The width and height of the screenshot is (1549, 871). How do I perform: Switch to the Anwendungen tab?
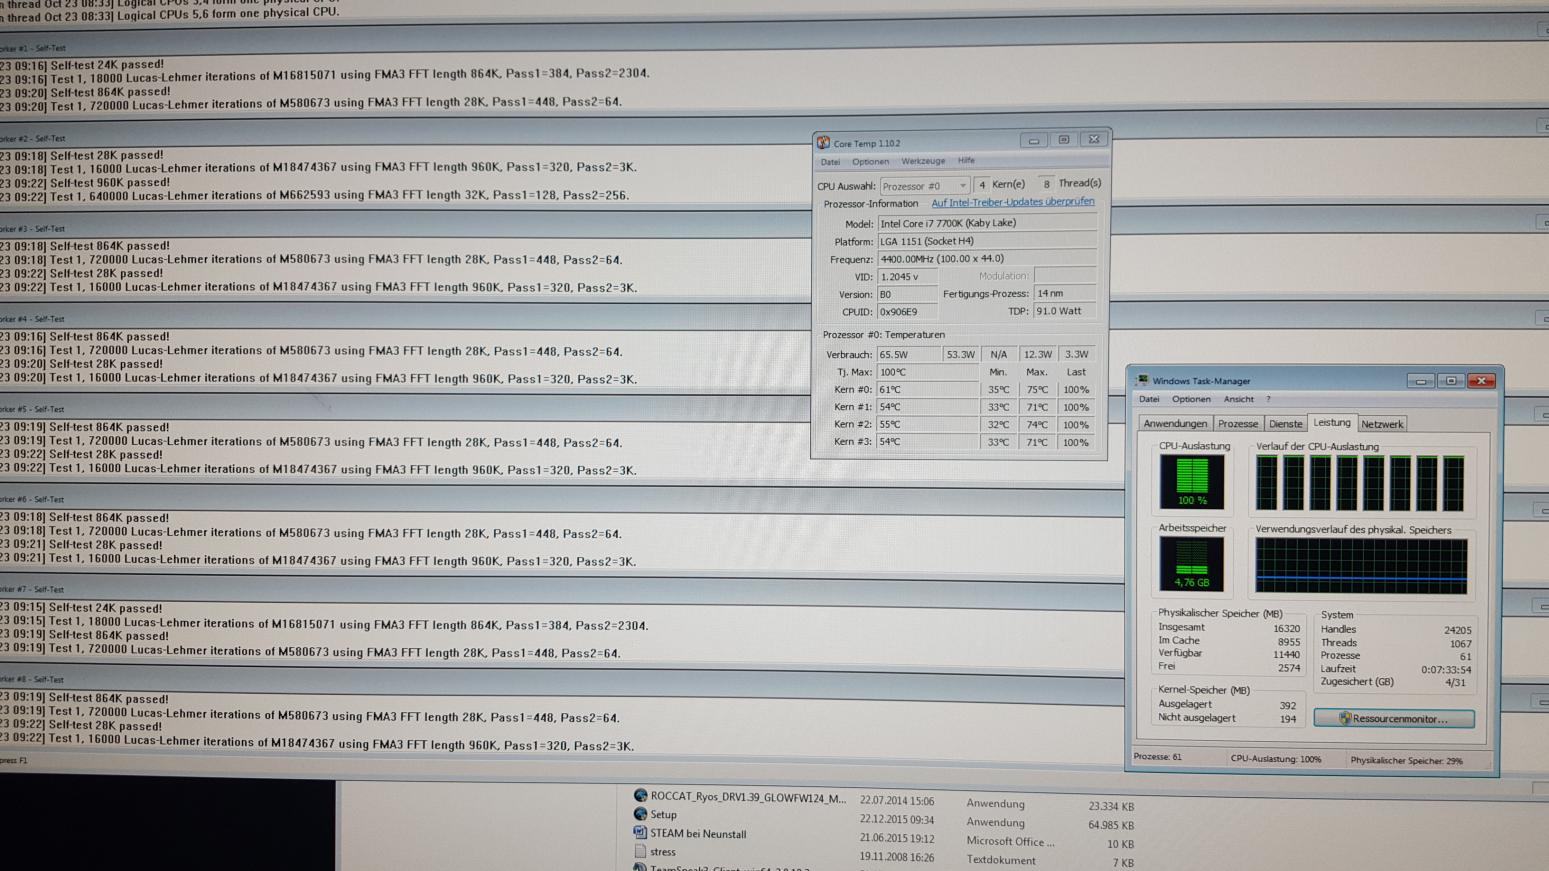point(1175,424)
